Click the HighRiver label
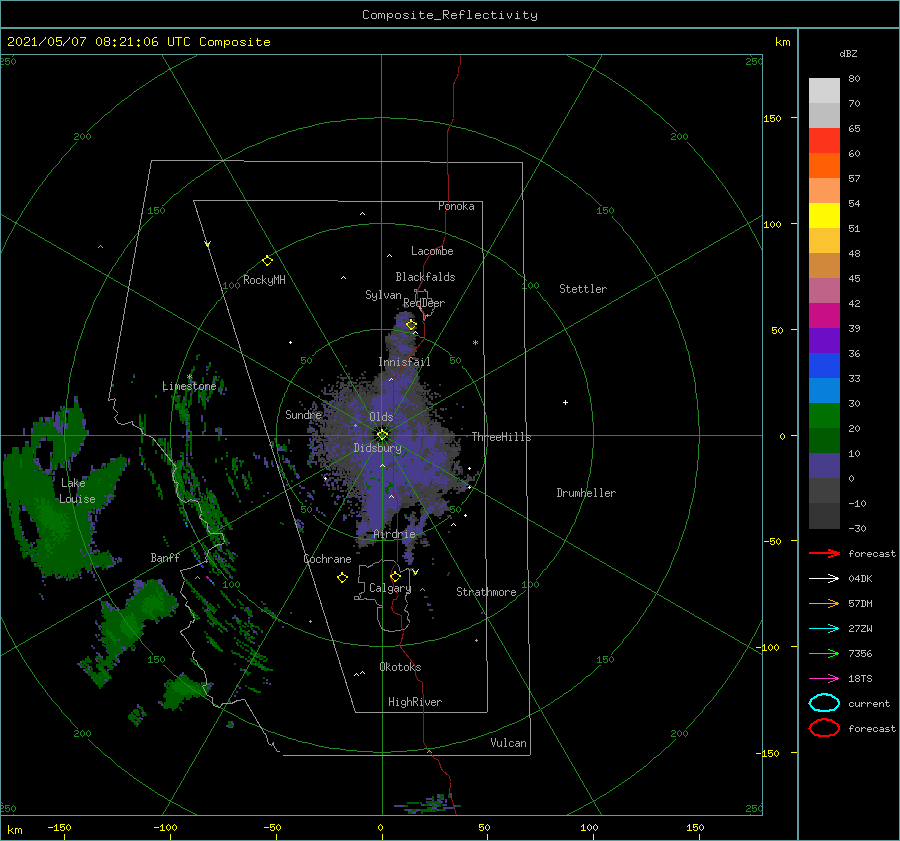900x841 pixels. (x=415, y=702)
